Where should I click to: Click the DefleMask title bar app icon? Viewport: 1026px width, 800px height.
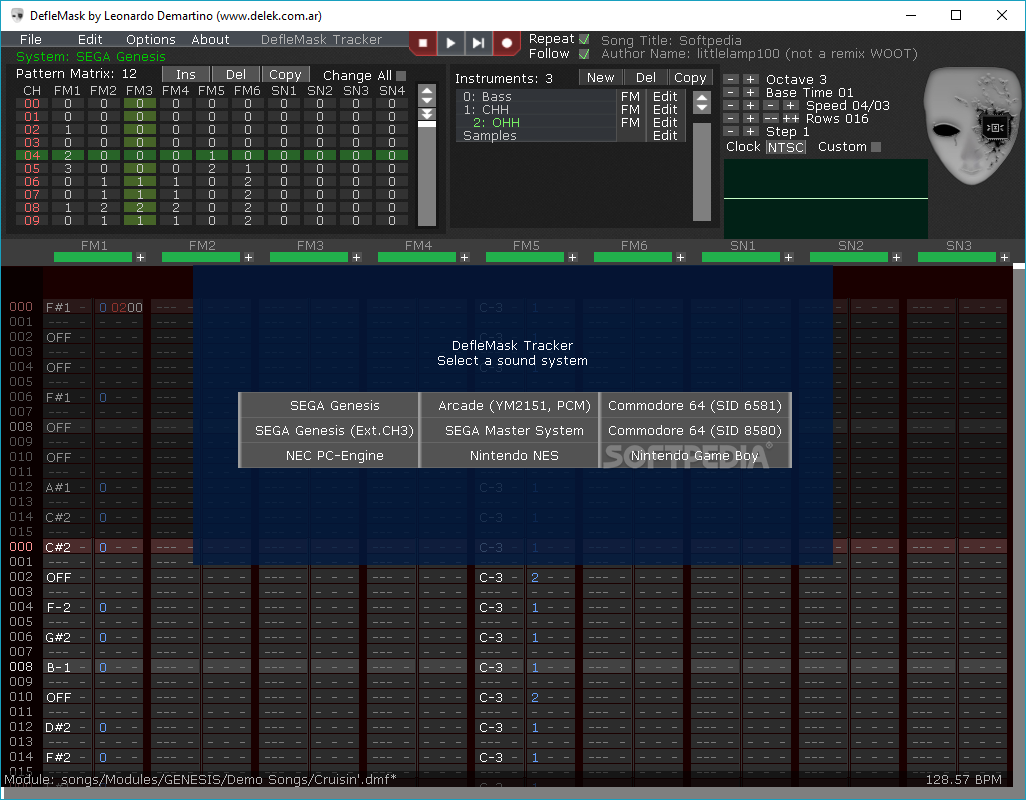click(x=18, y=16)
